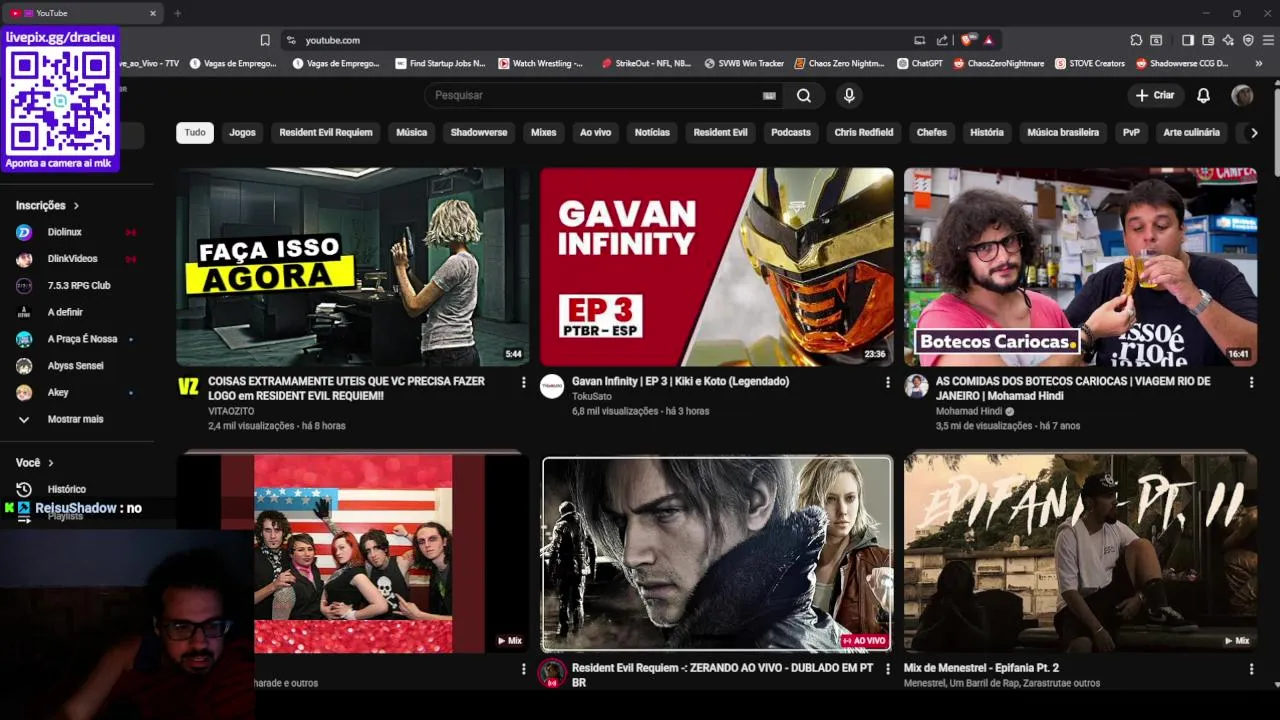Select the Podcasts chip
This screenshot has height=720, width=1280.
(x=791, y=132)
